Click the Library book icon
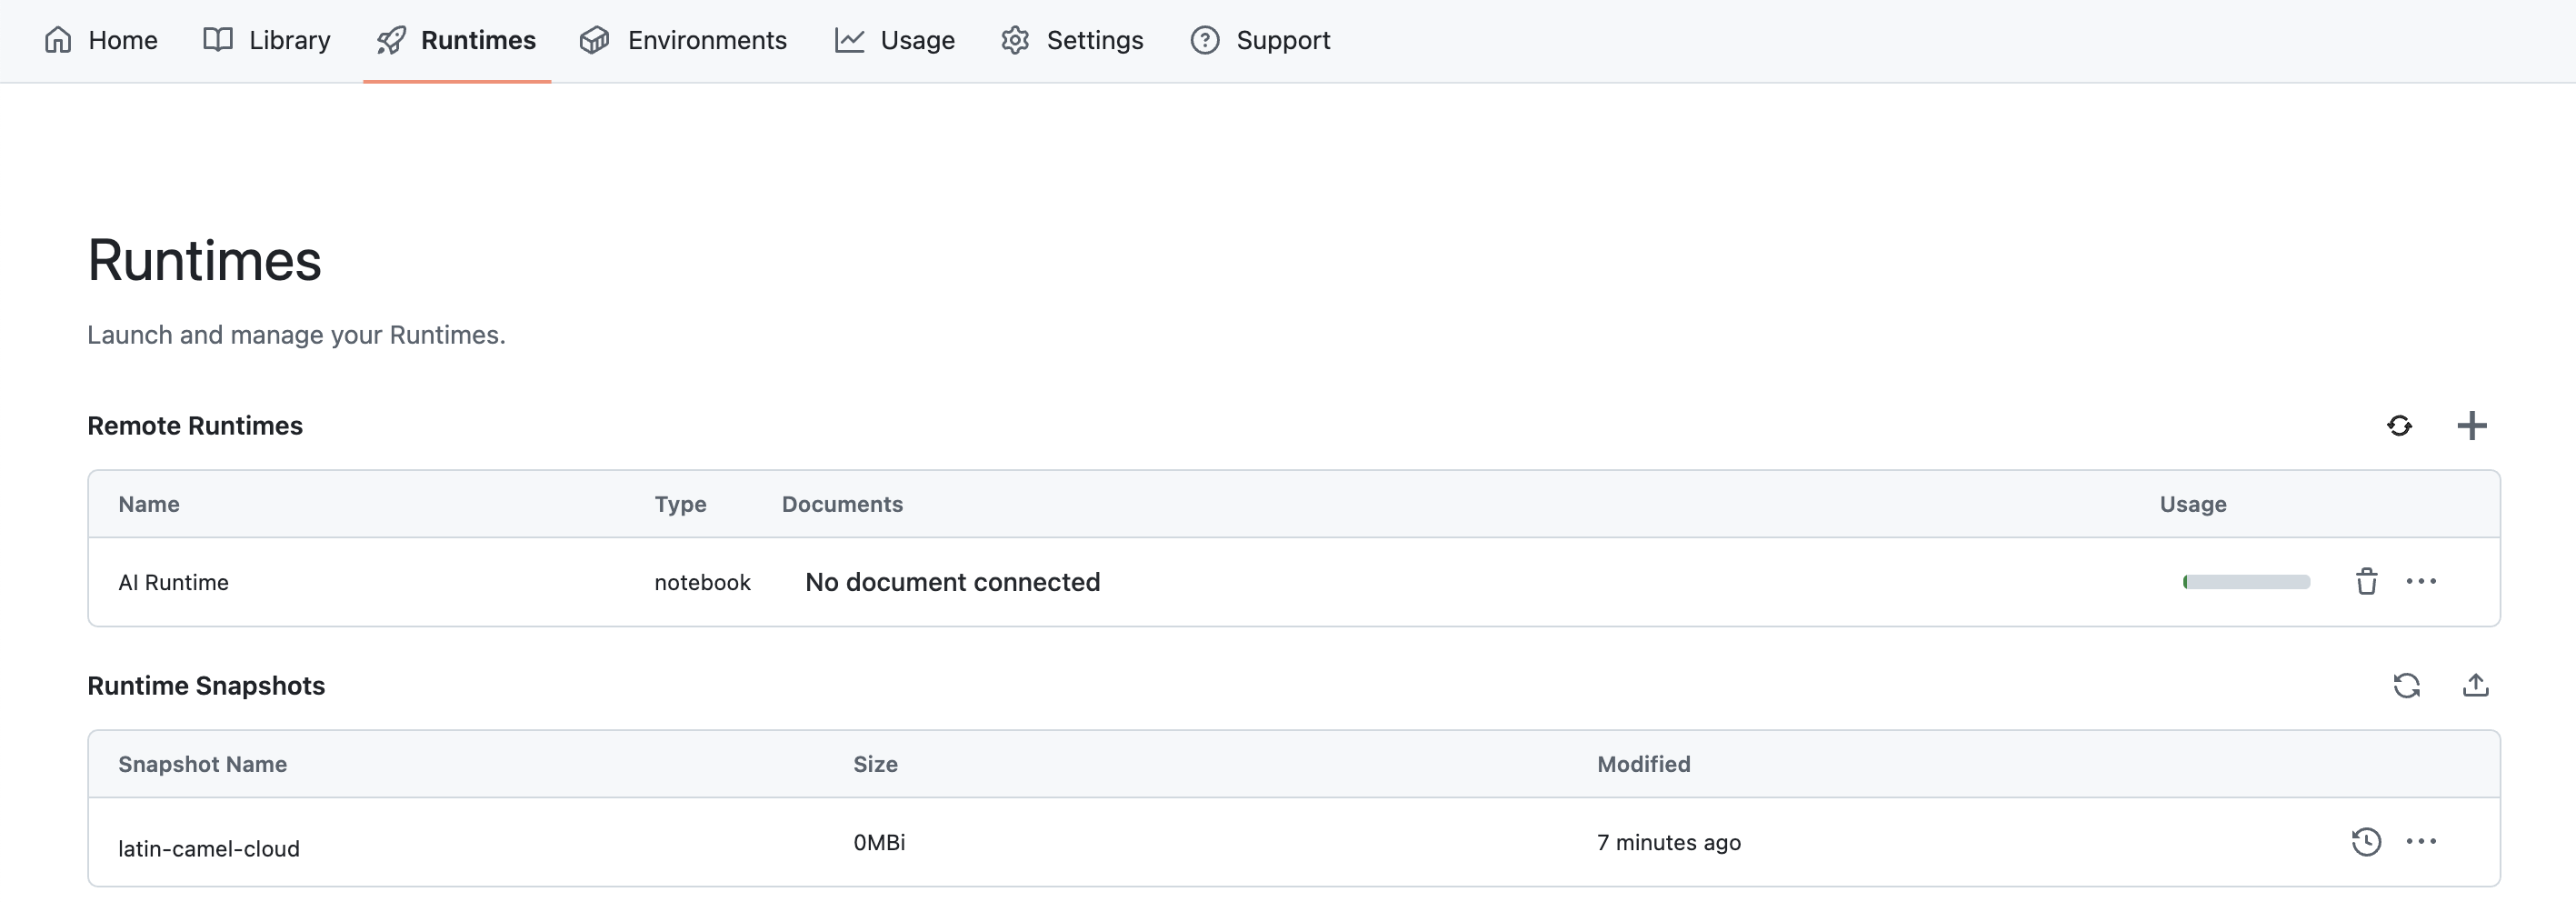Image resolution: width=2576 pixels, height=902 pixels. 218,40
